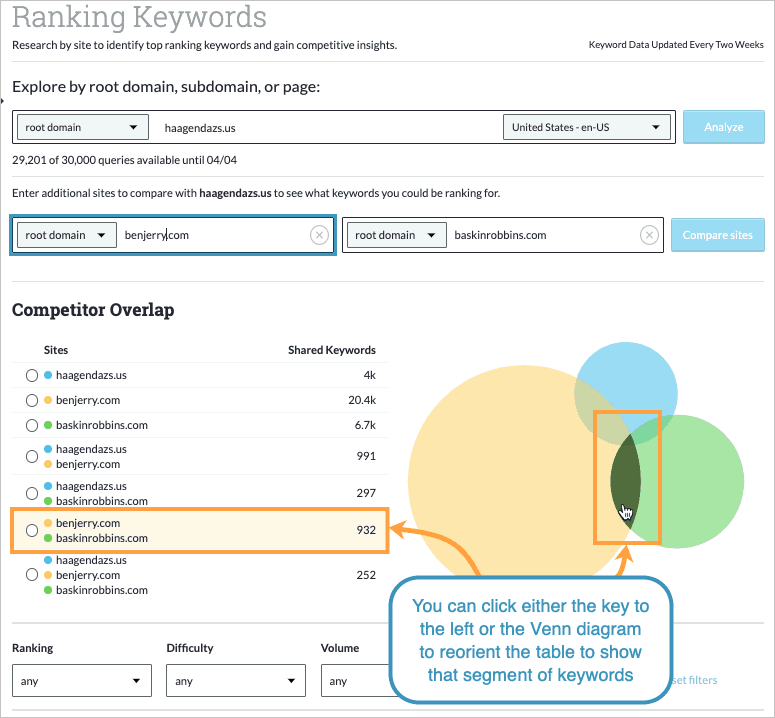This screenshot has width=775, height=718.
Task: Open the root domain dropdown for haagendazs.us
Action: tap(82, 127)
